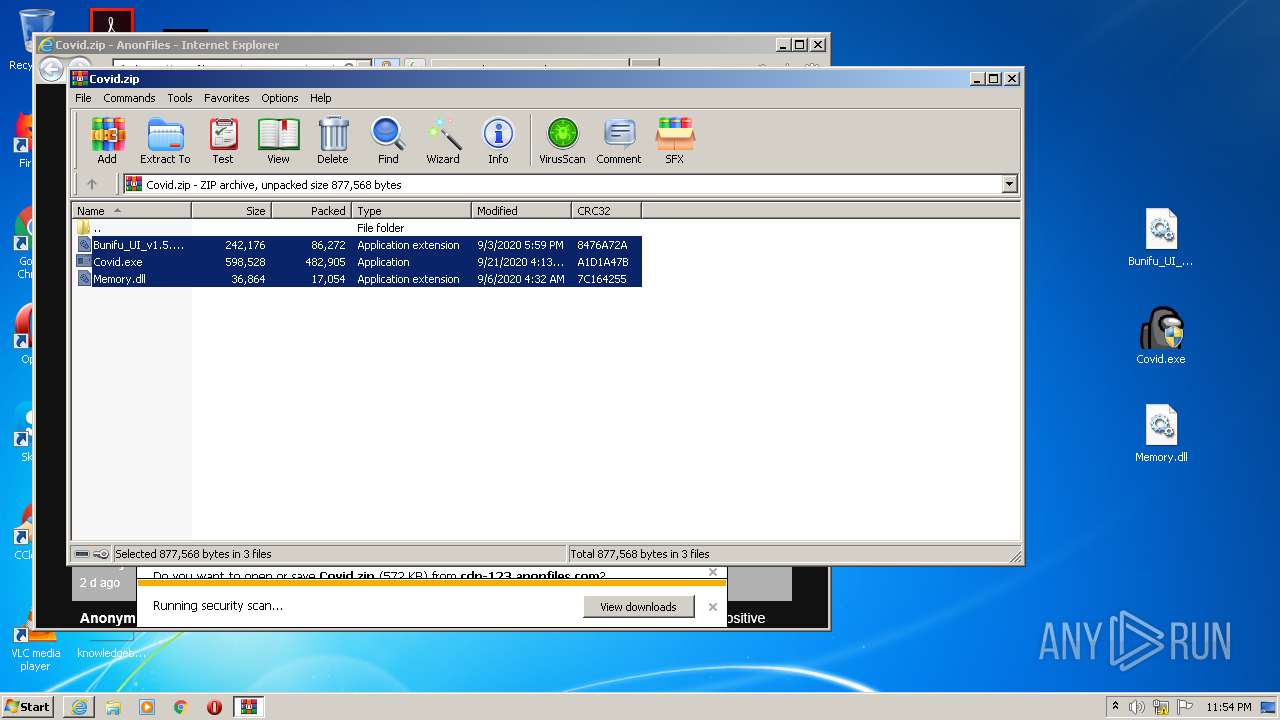Screen dimensions: 1280x720
Task: Sort by Size column header
Action: (x=231, y=211)
